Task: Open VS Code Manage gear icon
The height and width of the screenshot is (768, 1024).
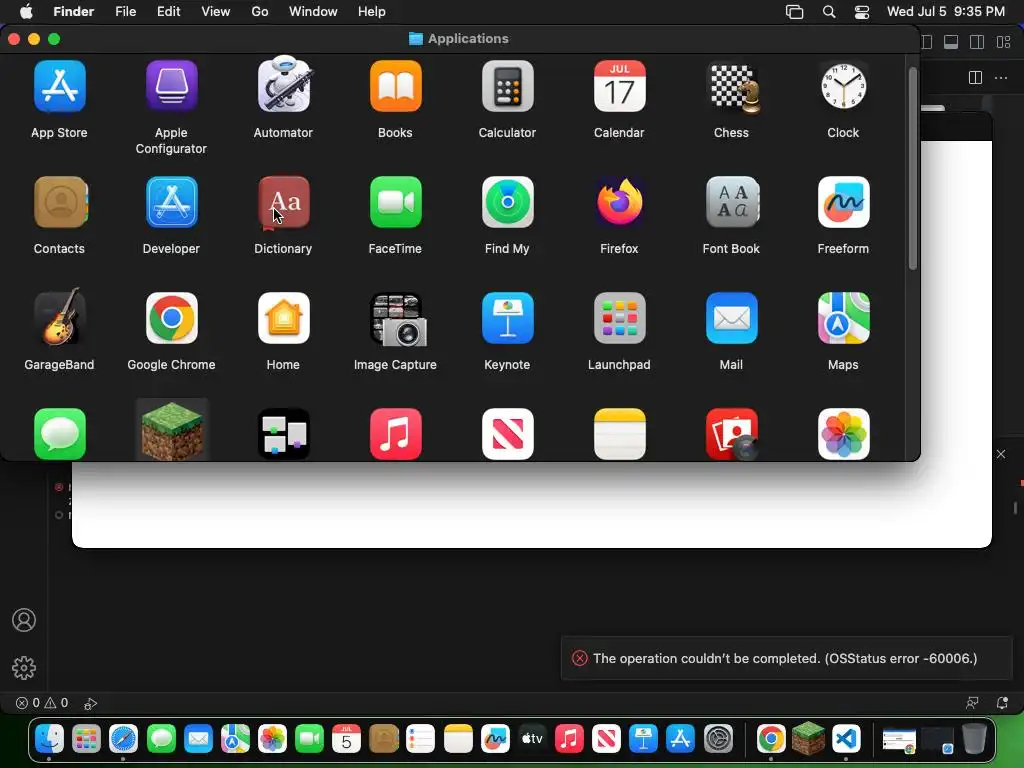Action: tap(24, 667)
